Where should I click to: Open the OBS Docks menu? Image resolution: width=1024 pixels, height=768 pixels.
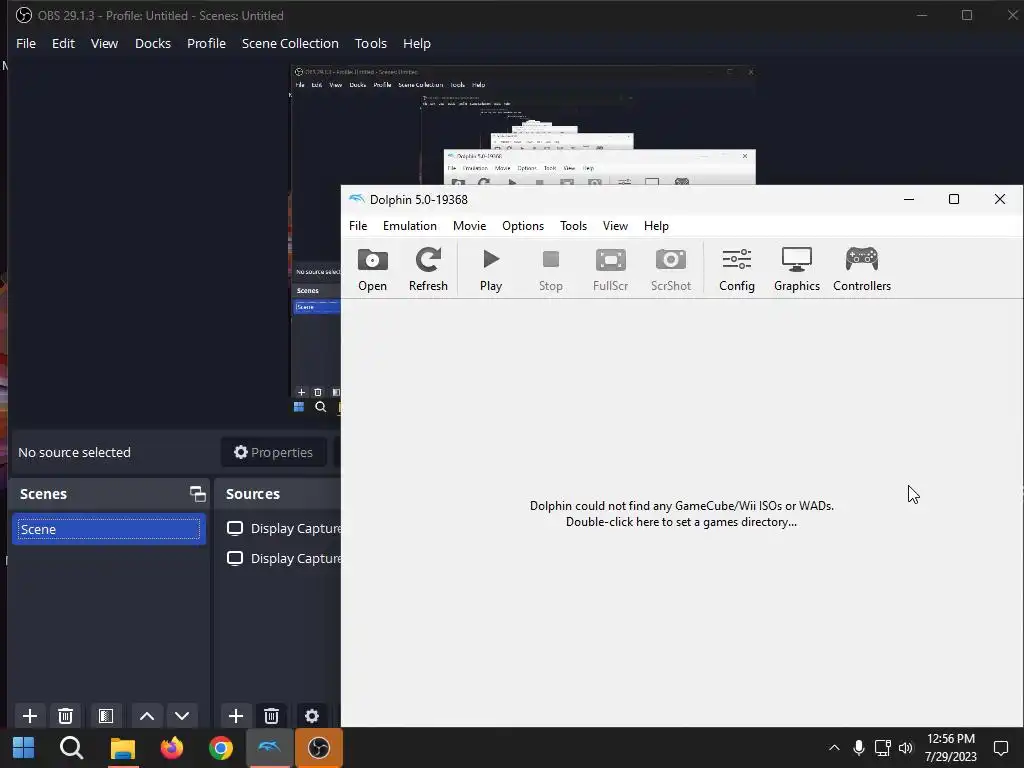(153, 44)
